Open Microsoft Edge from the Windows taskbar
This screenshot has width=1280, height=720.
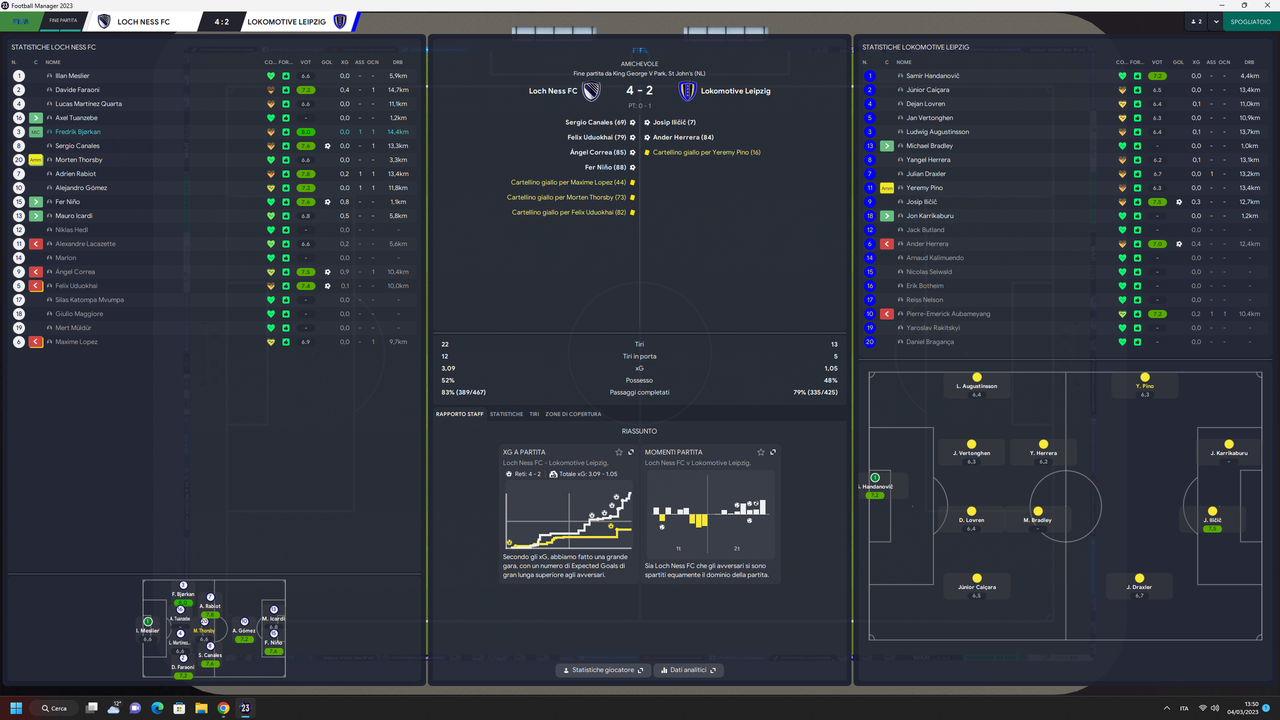[157, 708]
